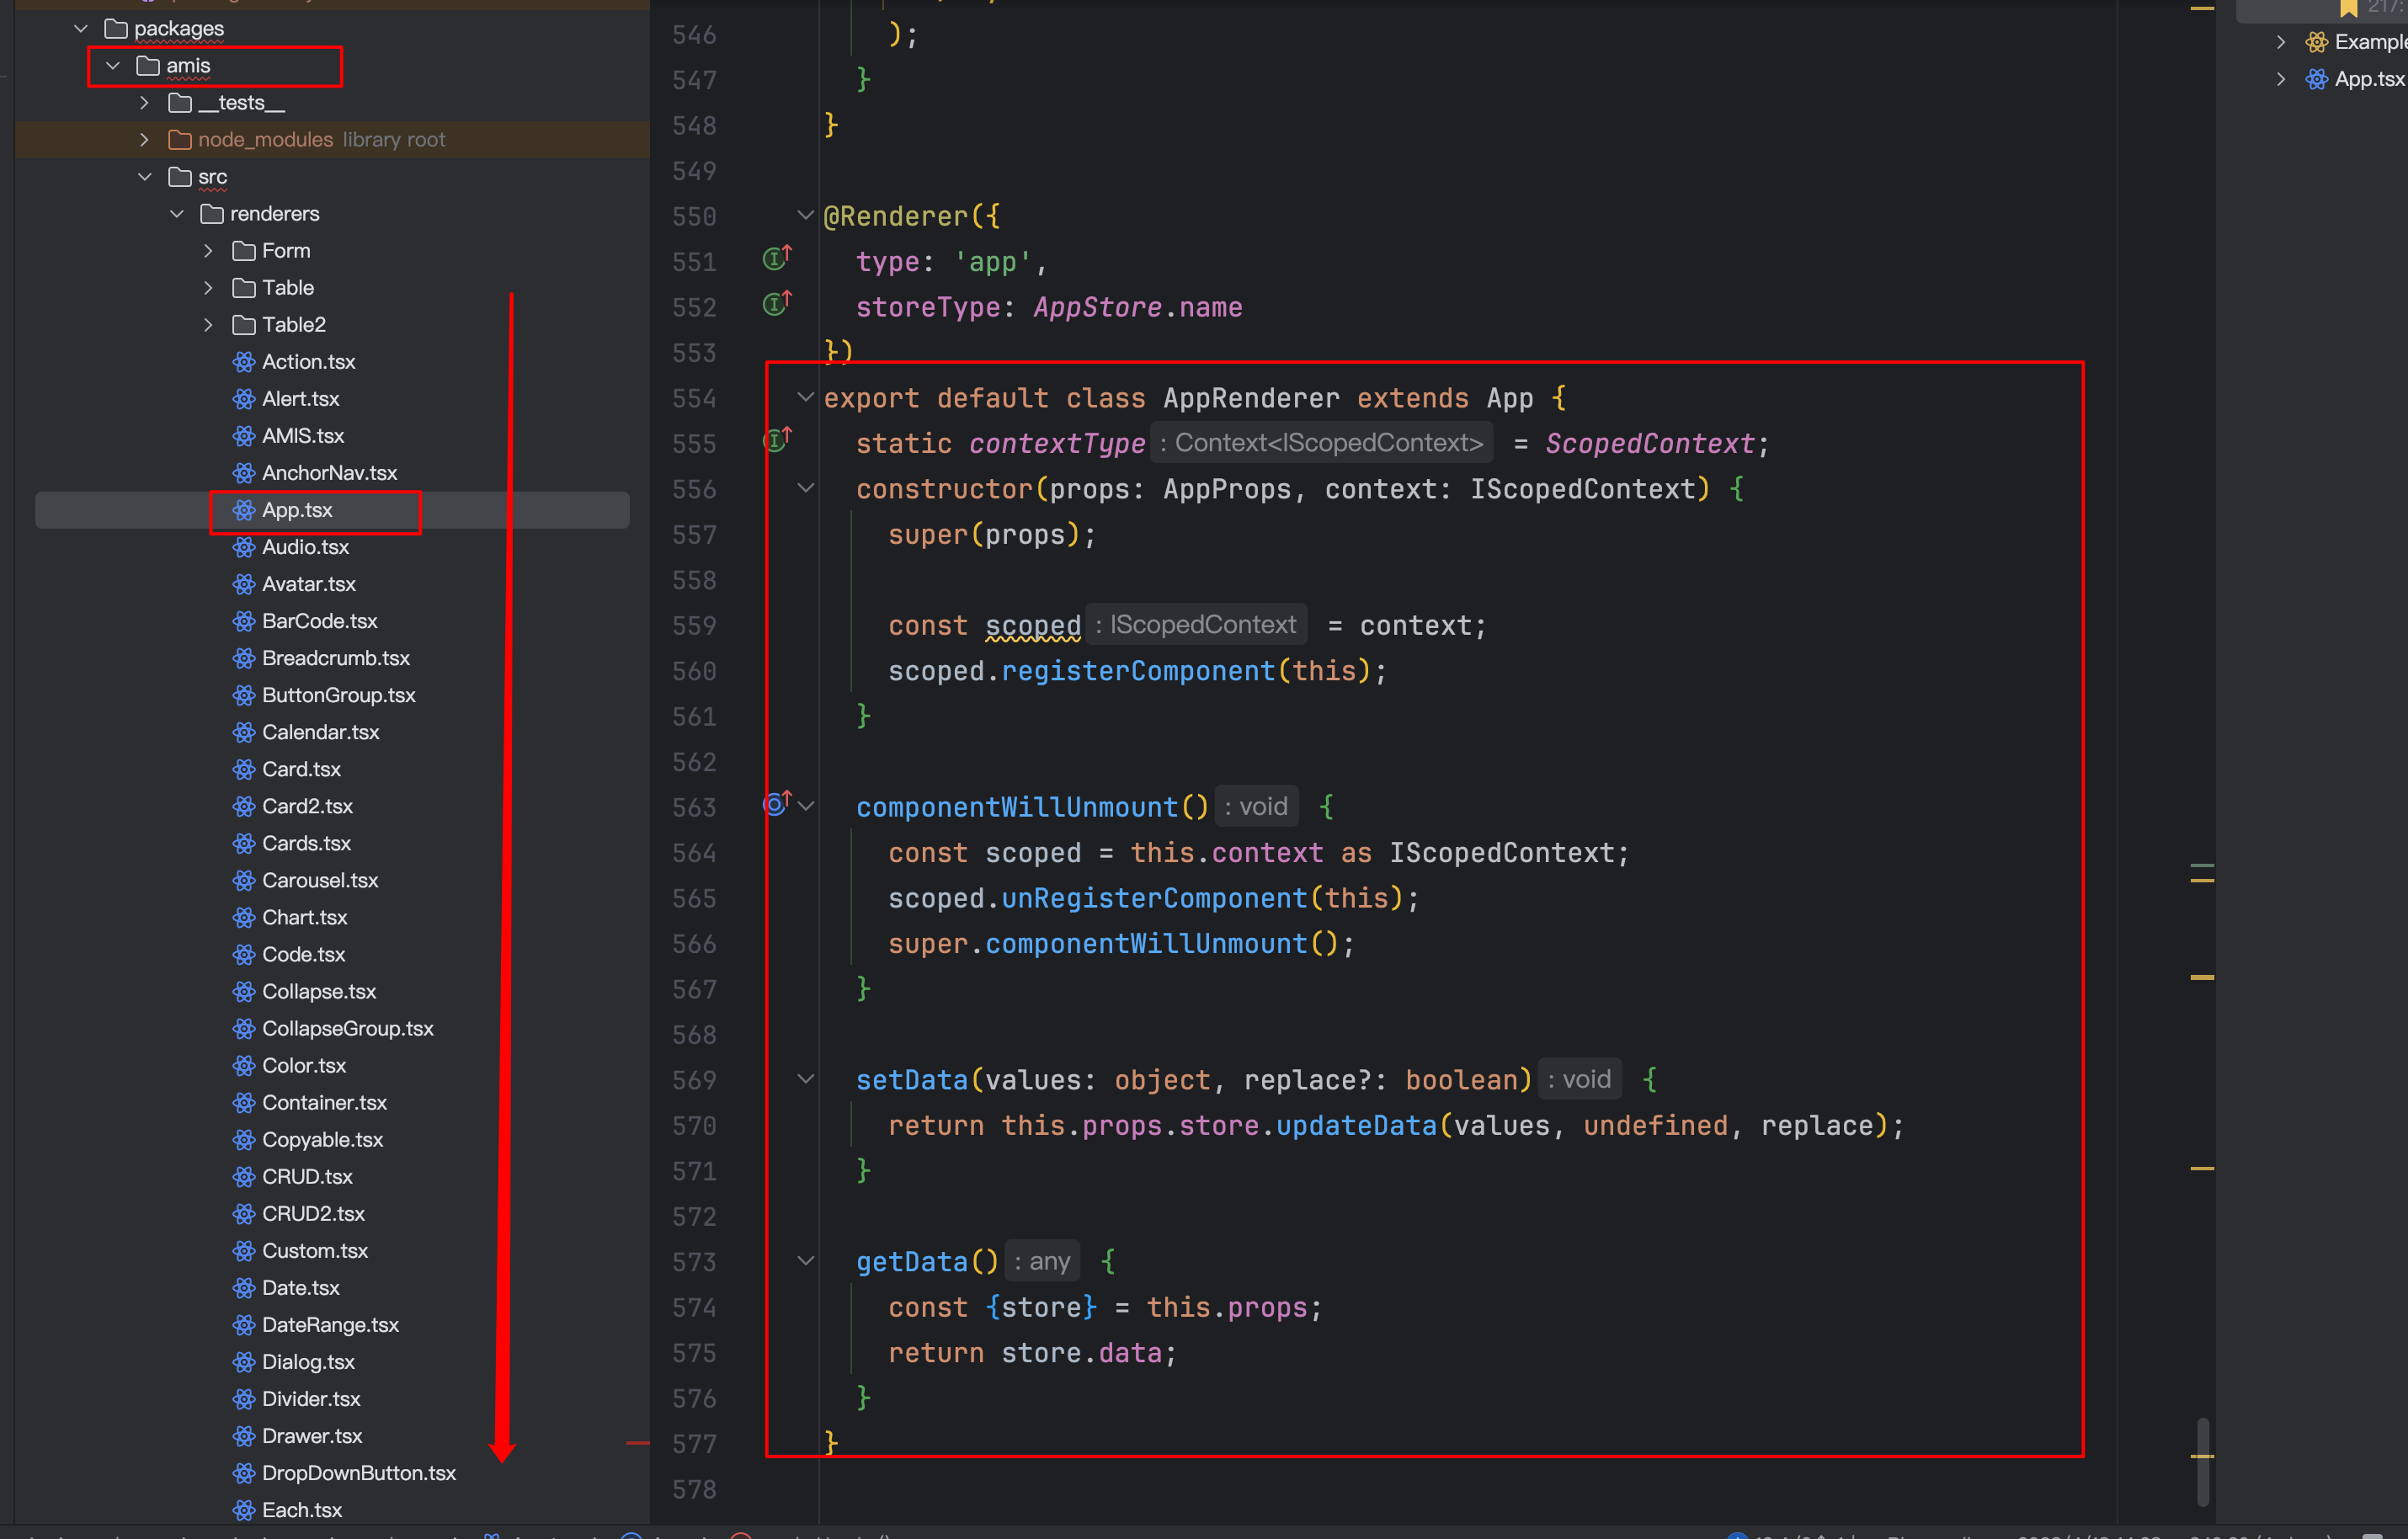2408x1539 pixels.
Task: Expand the Example item in right panel
Action: coord(2280,42)
